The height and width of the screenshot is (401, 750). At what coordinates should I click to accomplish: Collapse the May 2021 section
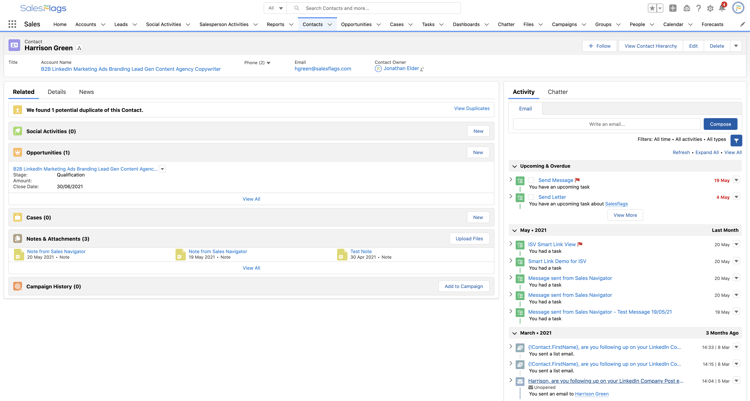(x=515, y=230)
